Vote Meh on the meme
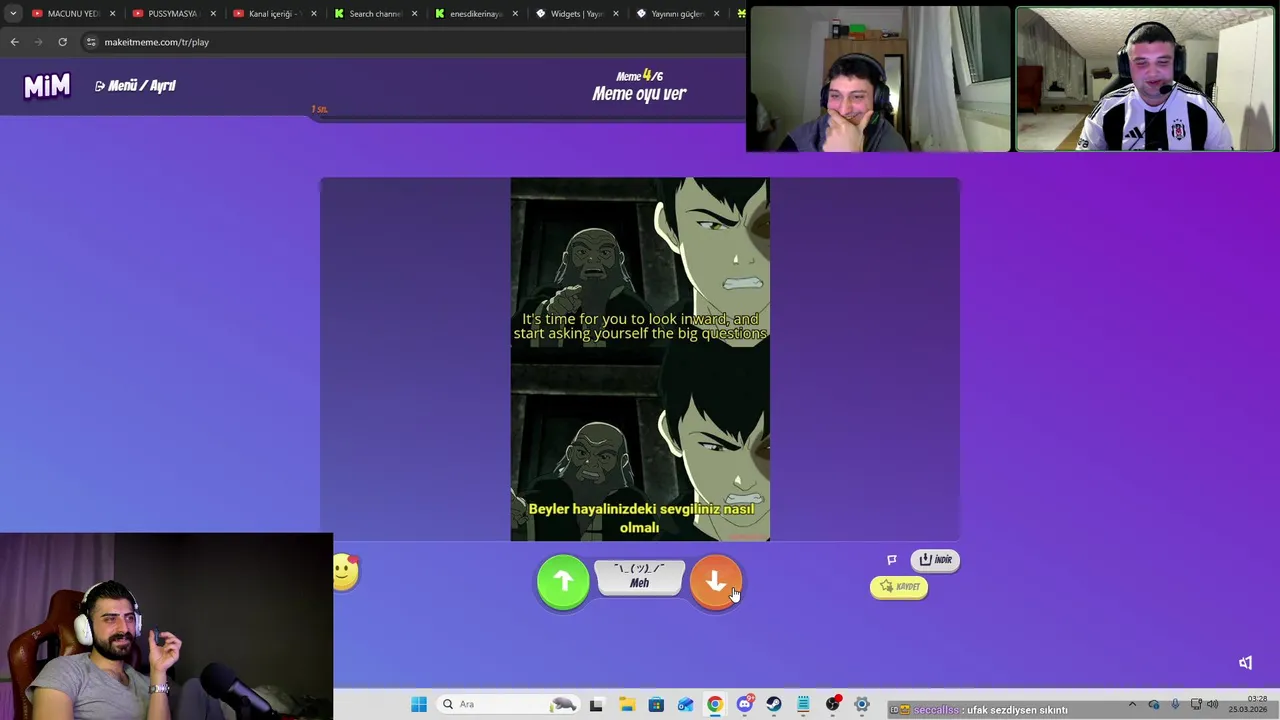The image size is (1280, 720). tap(639, 577)
